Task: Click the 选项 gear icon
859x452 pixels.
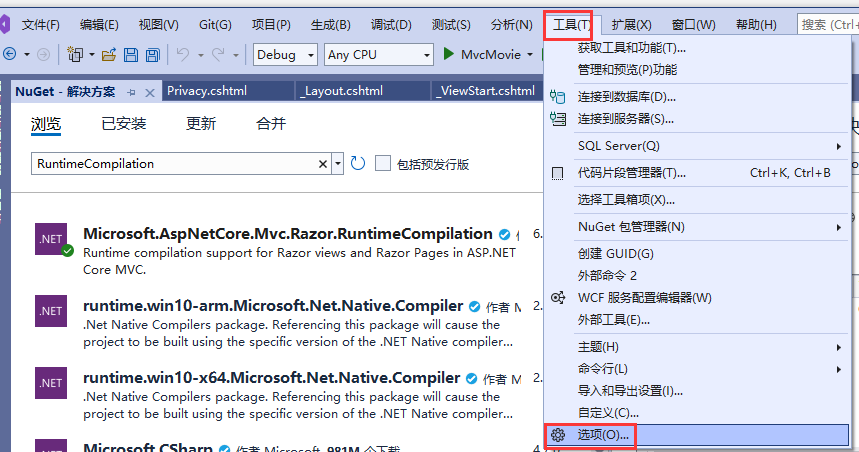Action: [558, 435]
